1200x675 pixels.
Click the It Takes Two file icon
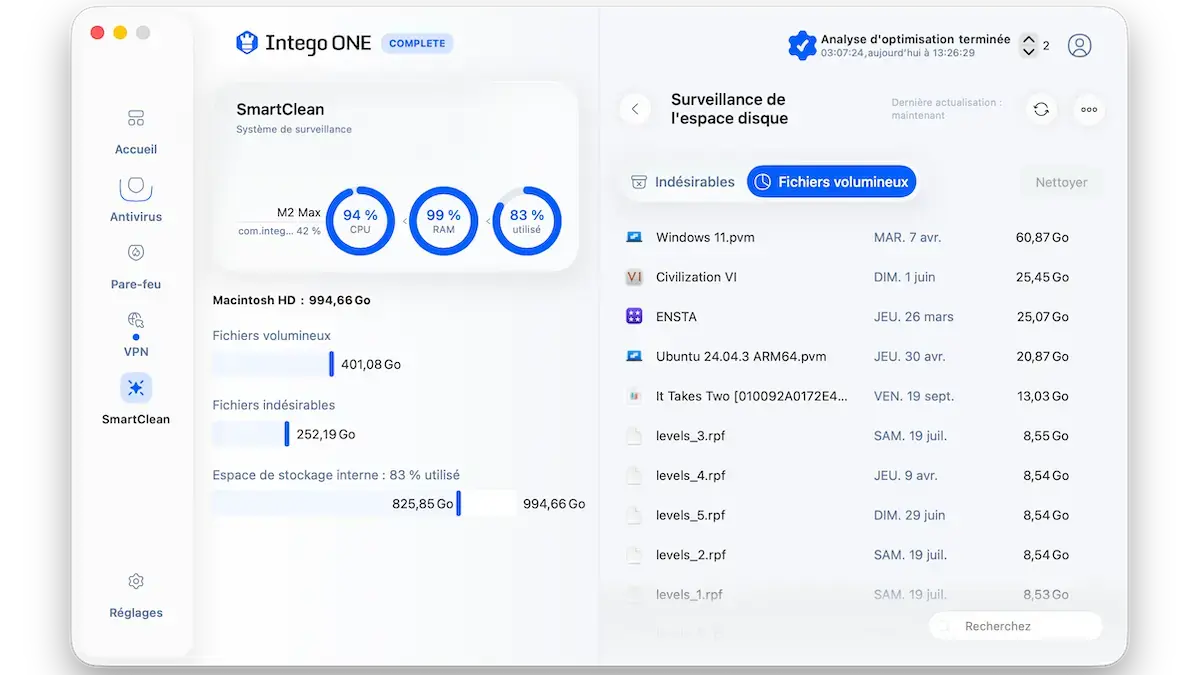(x=634, y=396)
